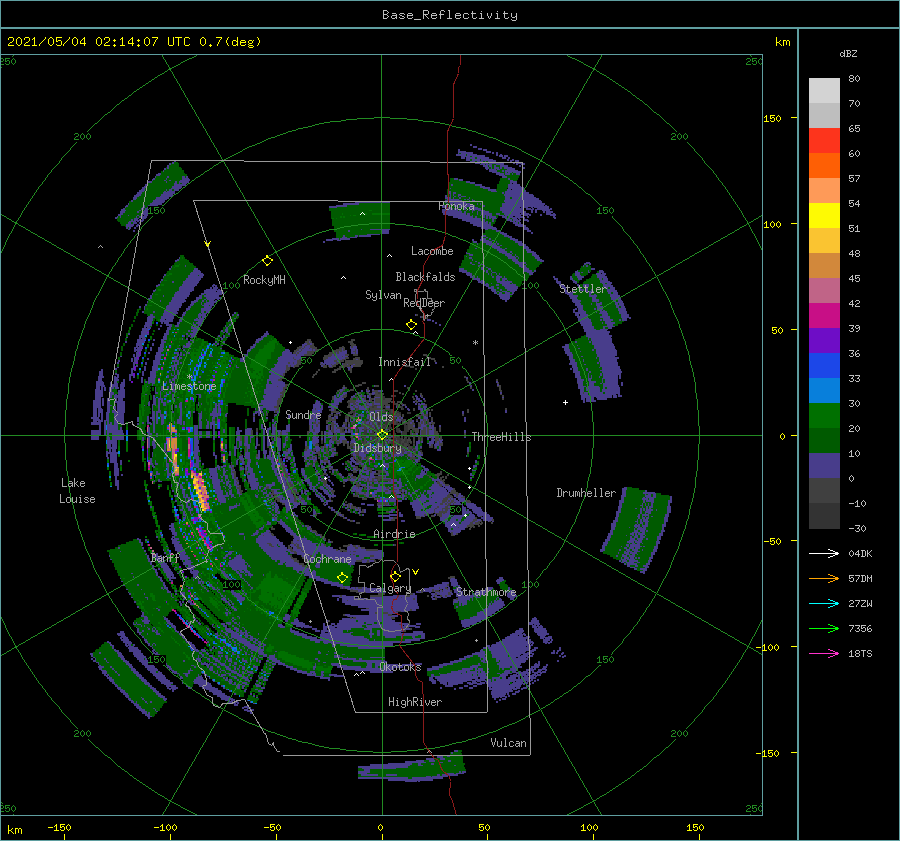Select the blue 33–36 dBZ swatch
Screen dimensions: 900x841
tap(824, 366)
